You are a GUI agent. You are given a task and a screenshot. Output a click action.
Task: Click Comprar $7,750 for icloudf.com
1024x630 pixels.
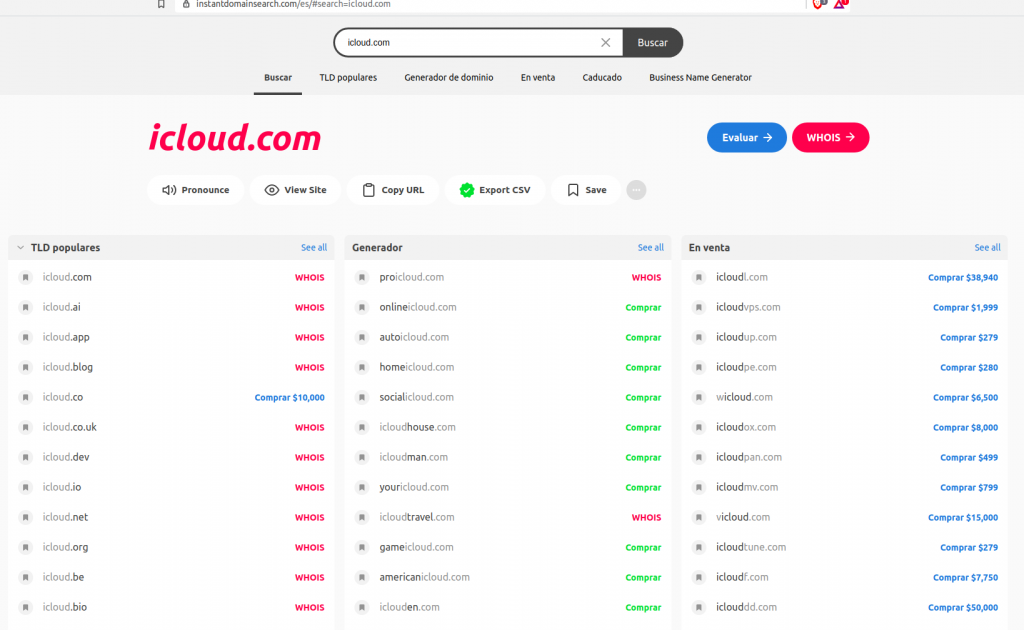[x=965, y=578]
